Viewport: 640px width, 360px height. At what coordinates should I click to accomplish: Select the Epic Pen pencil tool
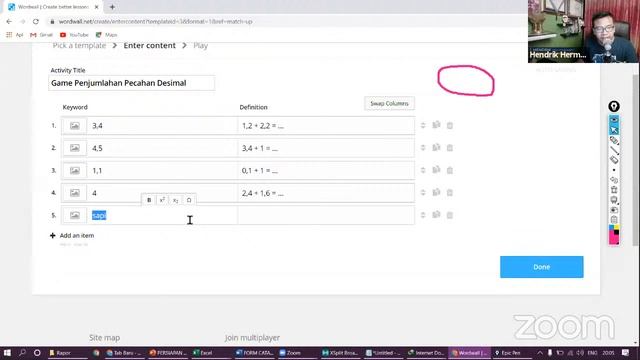pos(614,140)
